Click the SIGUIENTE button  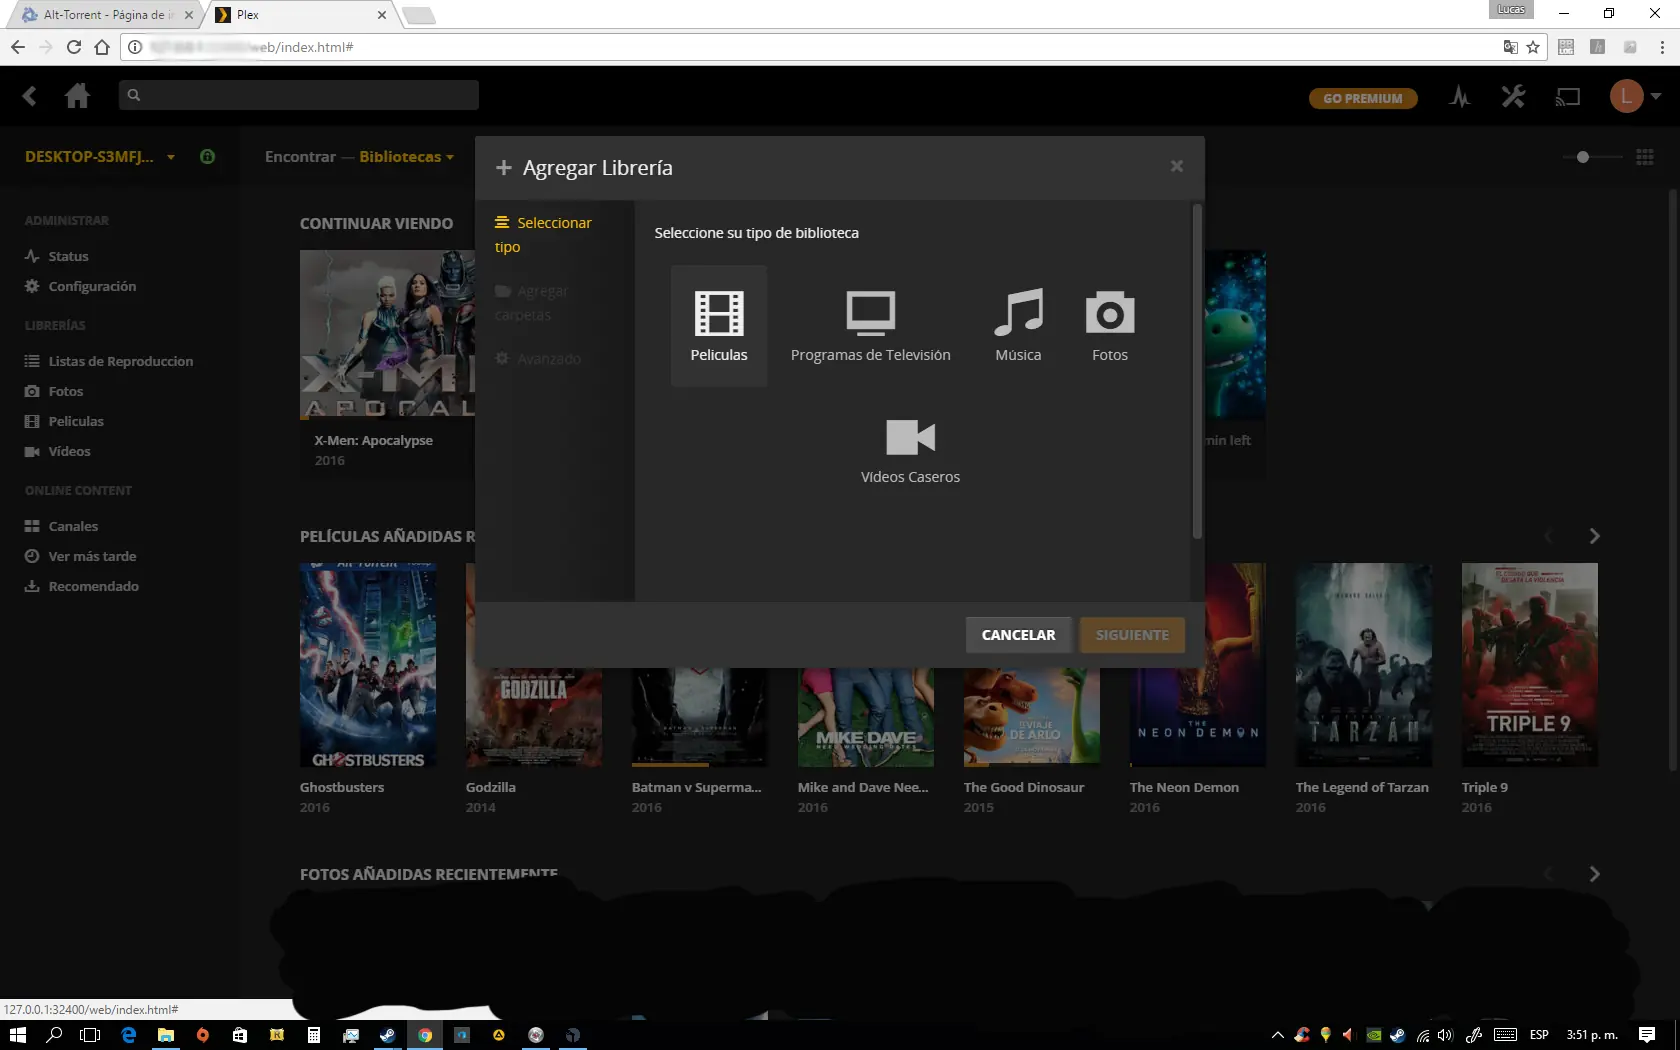tap(1132, 635)
